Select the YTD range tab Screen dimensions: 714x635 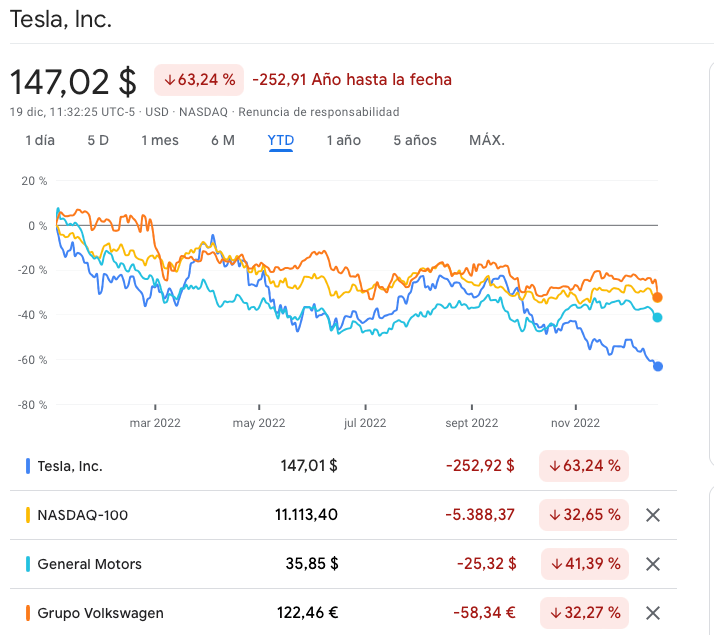tap(281, 140)
